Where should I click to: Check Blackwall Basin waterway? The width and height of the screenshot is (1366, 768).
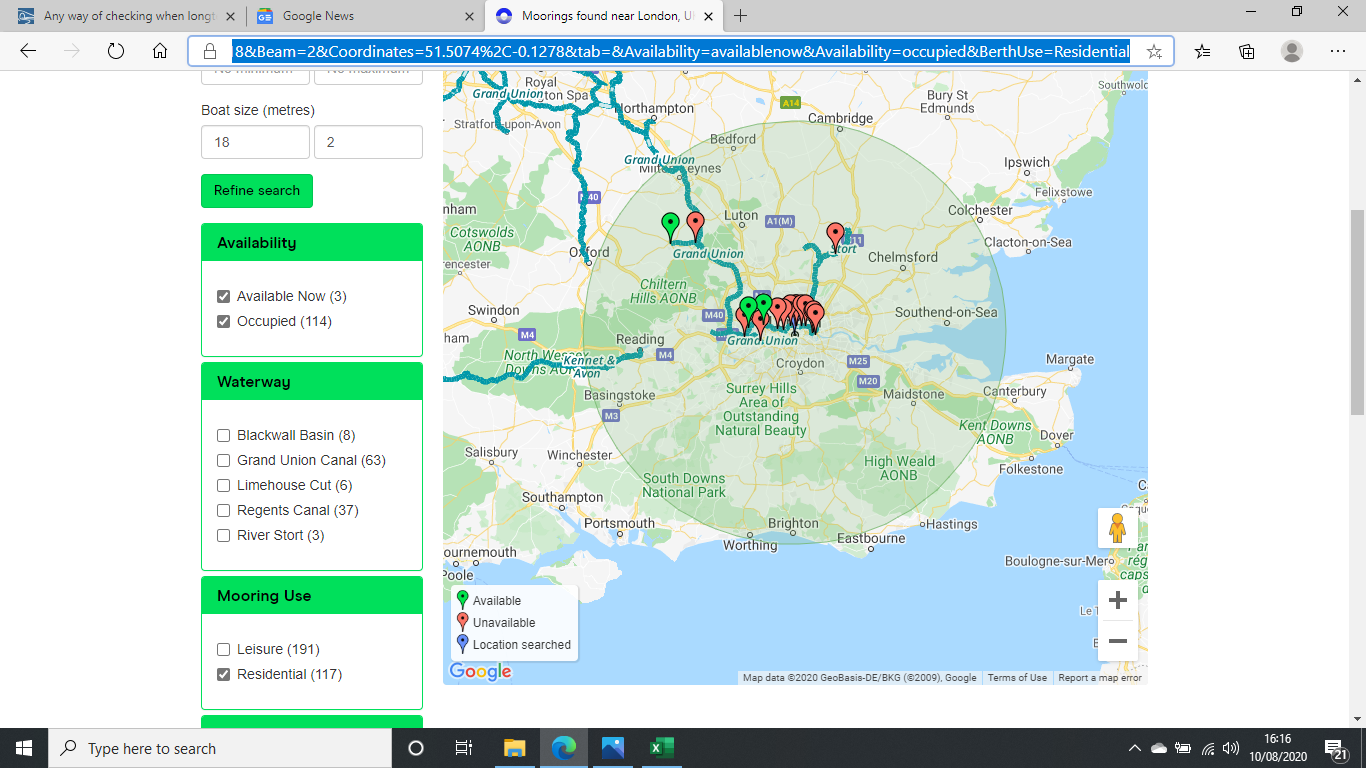(224, 436)
